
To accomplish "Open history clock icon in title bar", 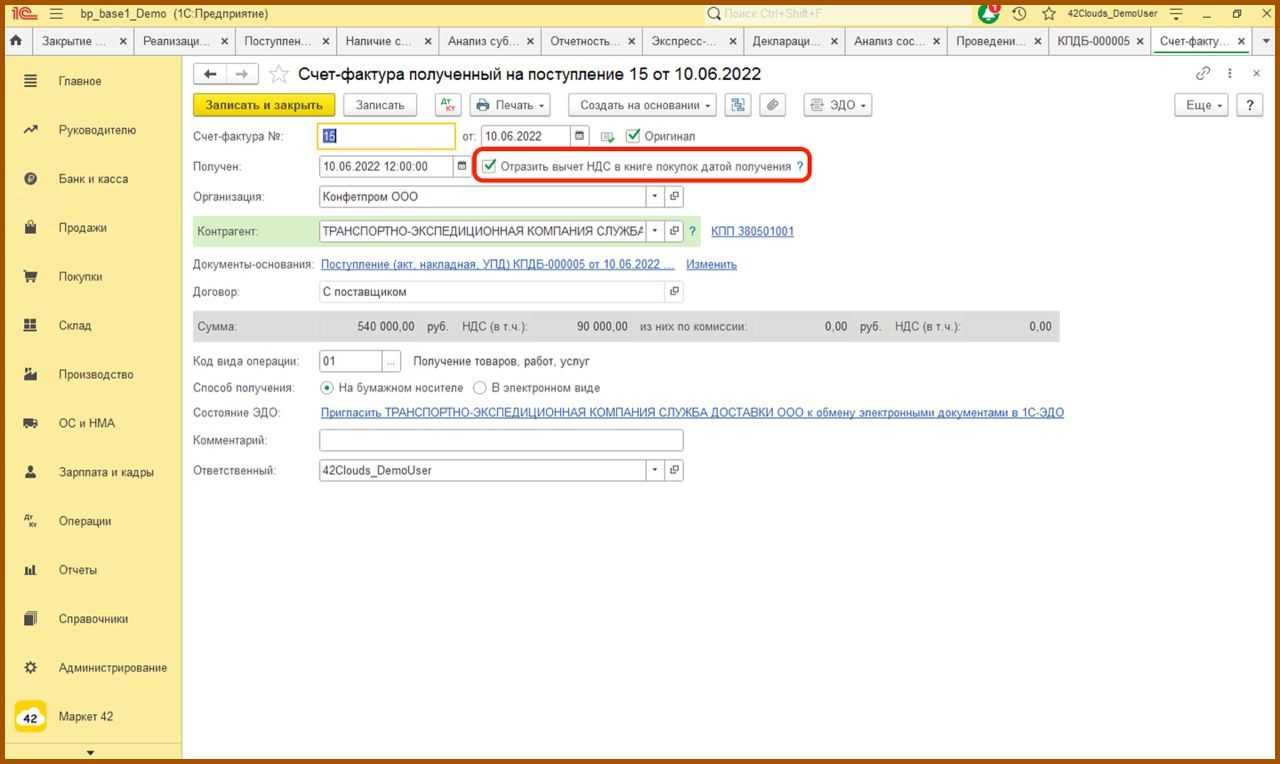I will 1019,14.
